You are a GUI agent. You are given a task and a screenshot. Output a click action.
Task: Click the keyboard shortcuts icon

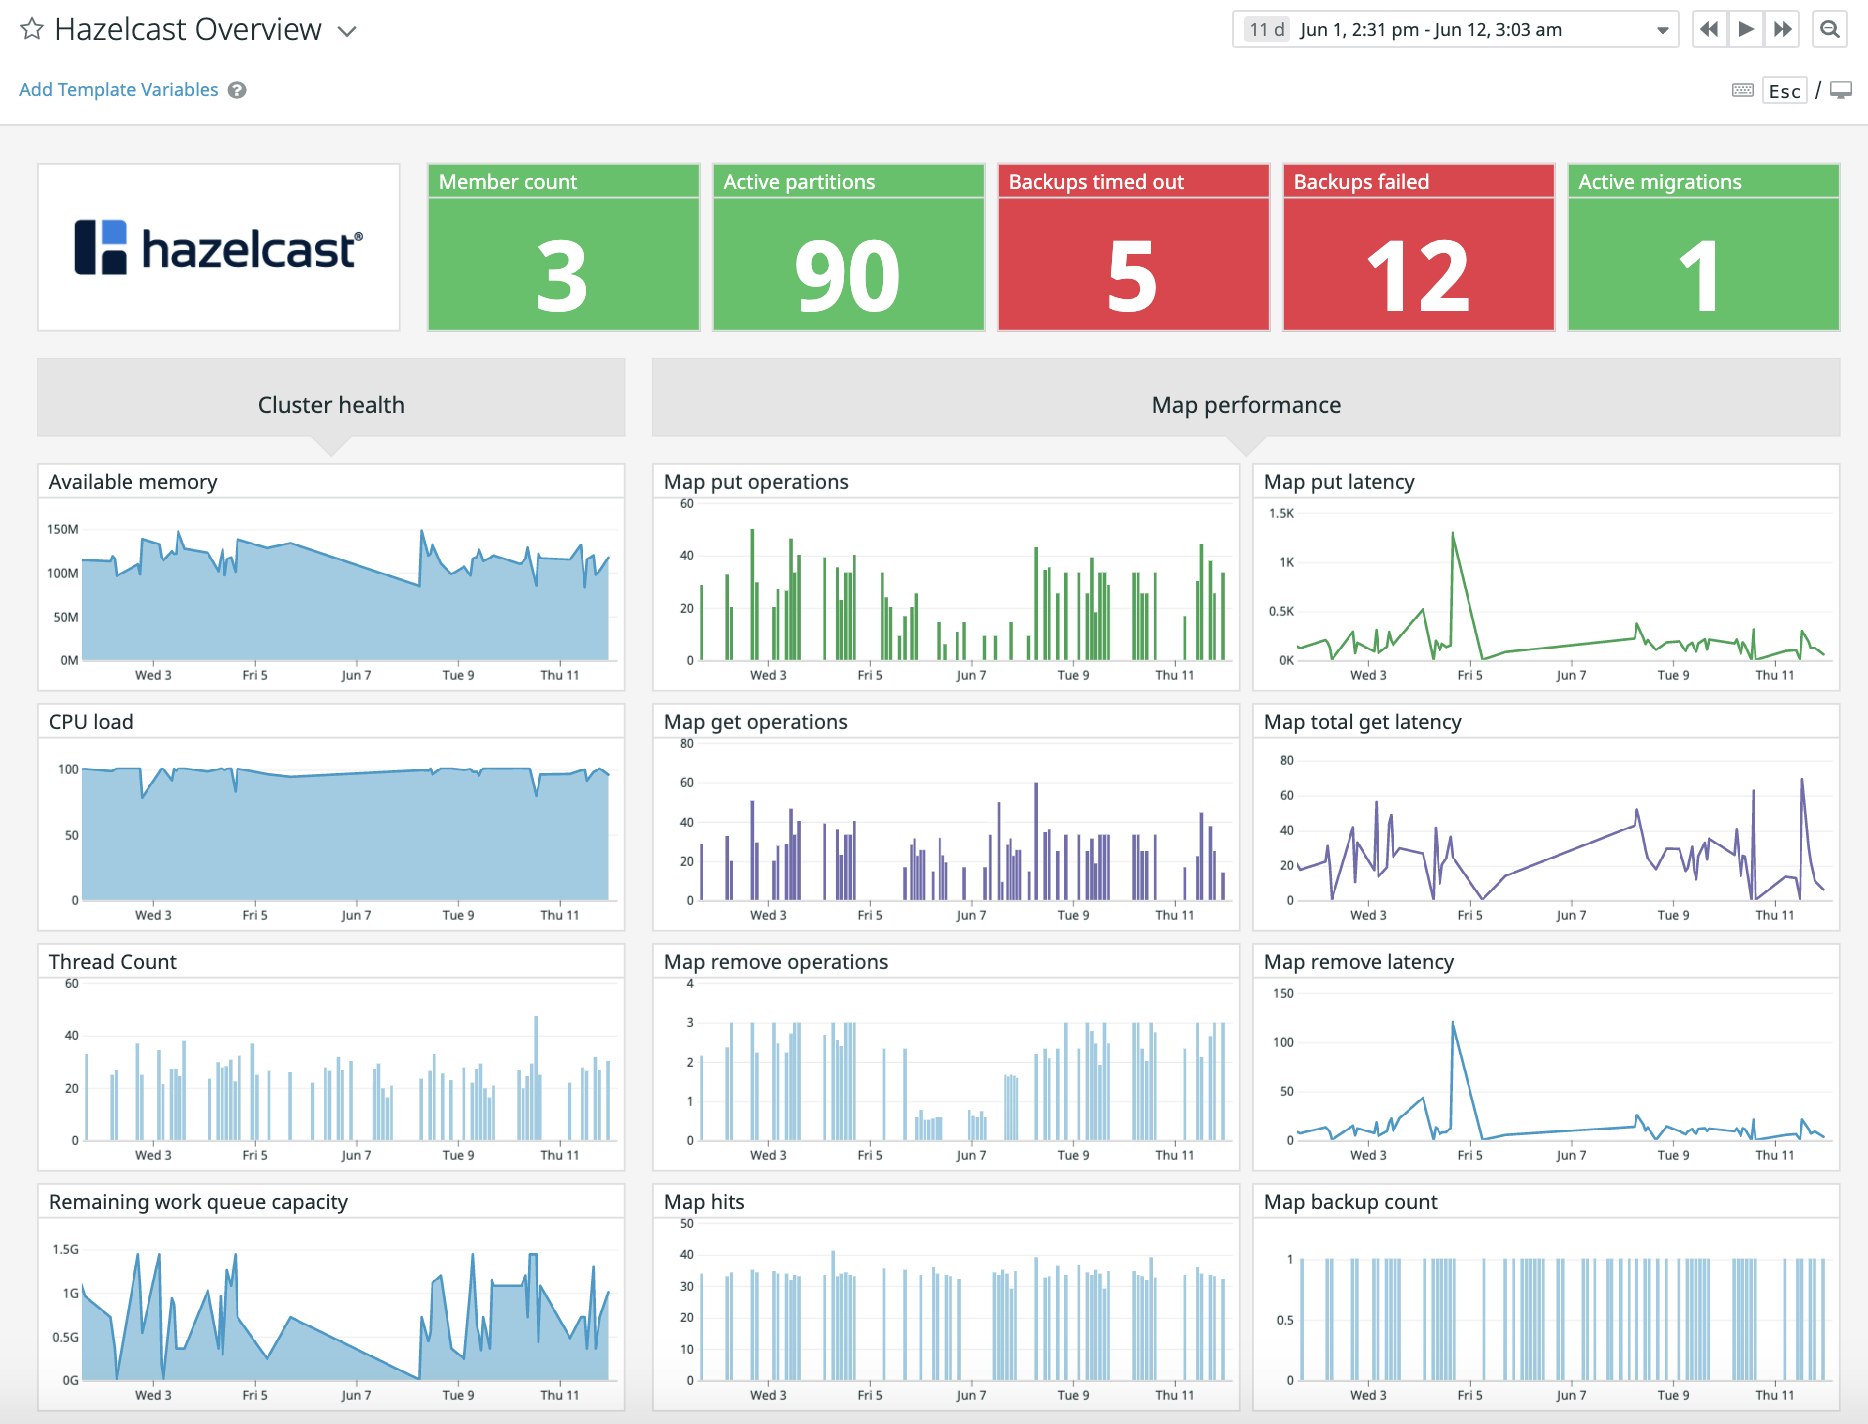(x=1742, y=90)
